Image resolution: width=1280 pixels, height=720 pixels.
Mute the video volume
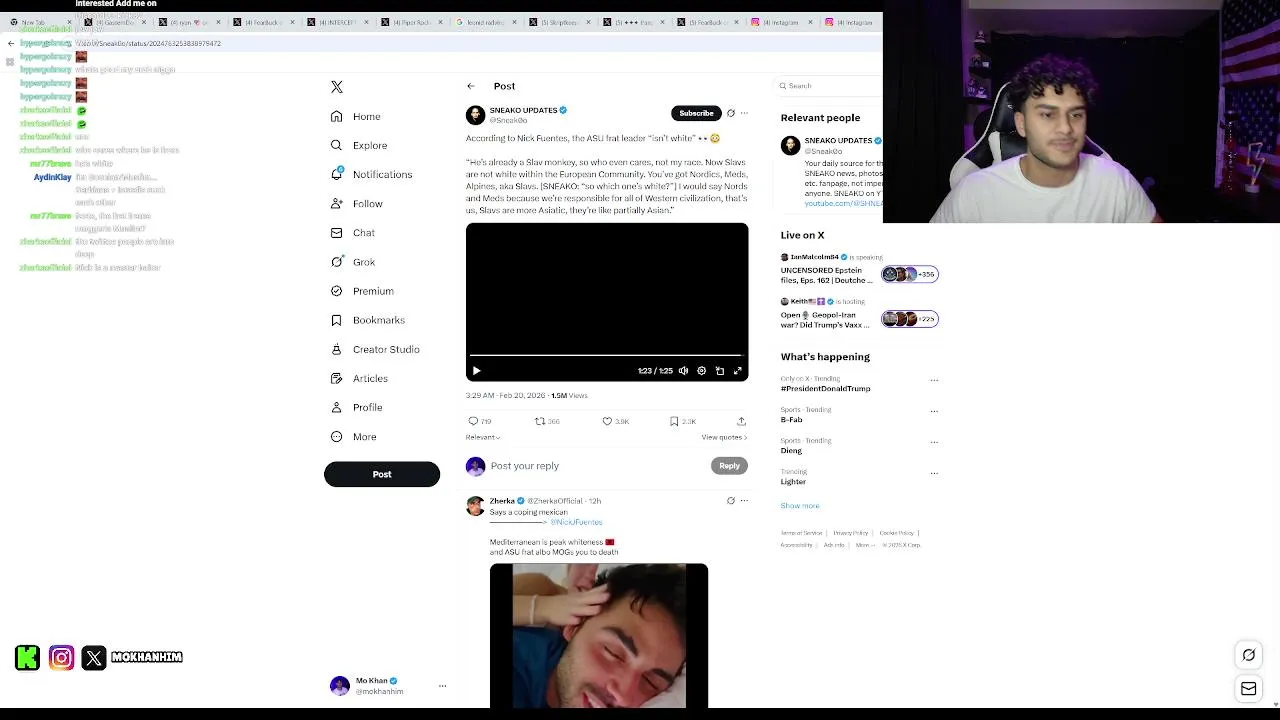(684, 371)
